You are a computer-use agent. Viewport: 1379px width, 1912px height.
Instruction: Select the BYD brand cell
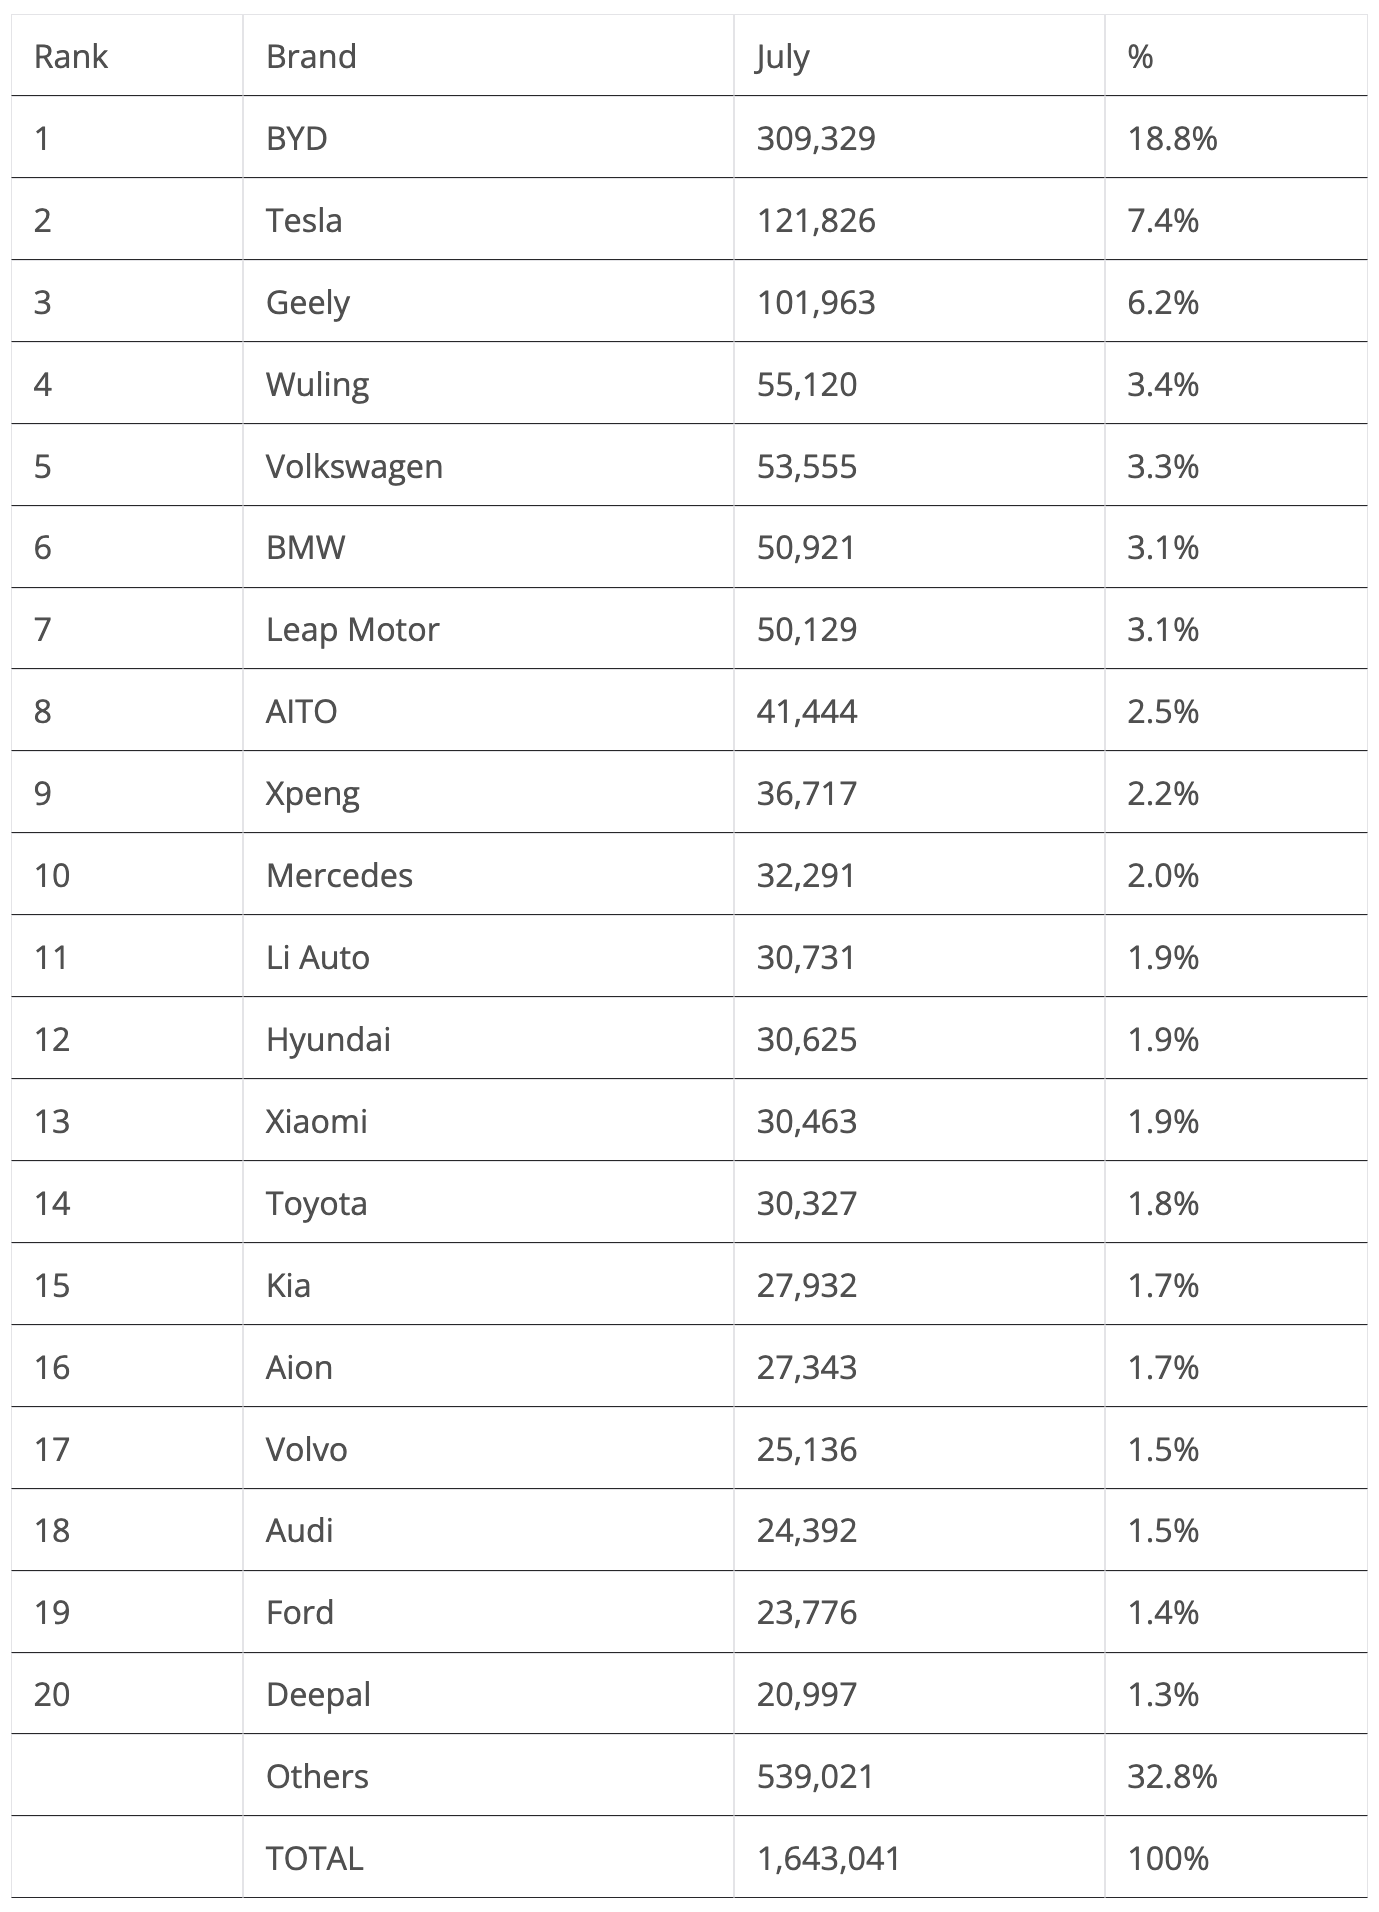[x=297, y=138]
